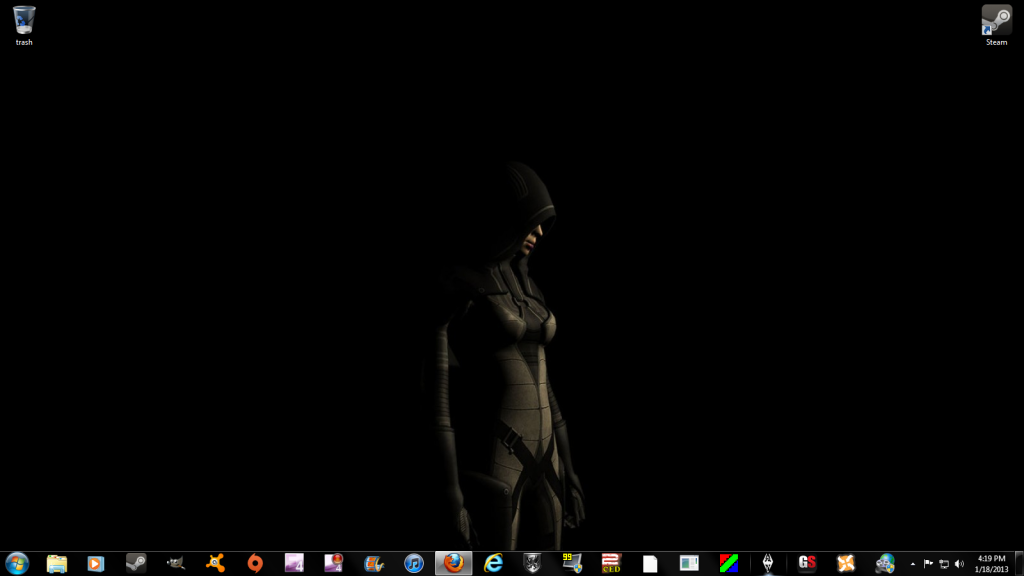Viewport: 1024px width, 576px height.
Task: Open the network status tray icon
Action: click(943, 564)
